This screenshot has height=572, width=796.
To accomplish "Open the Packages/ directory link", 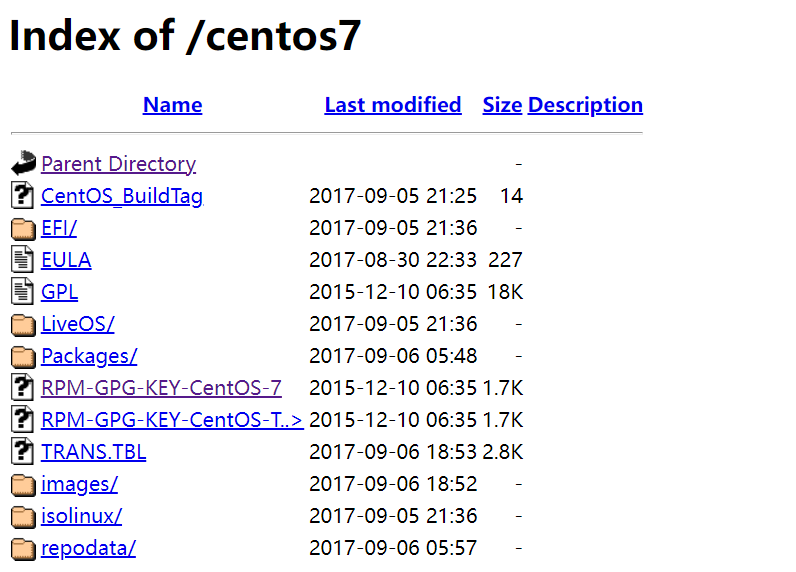I will [89, 356].
